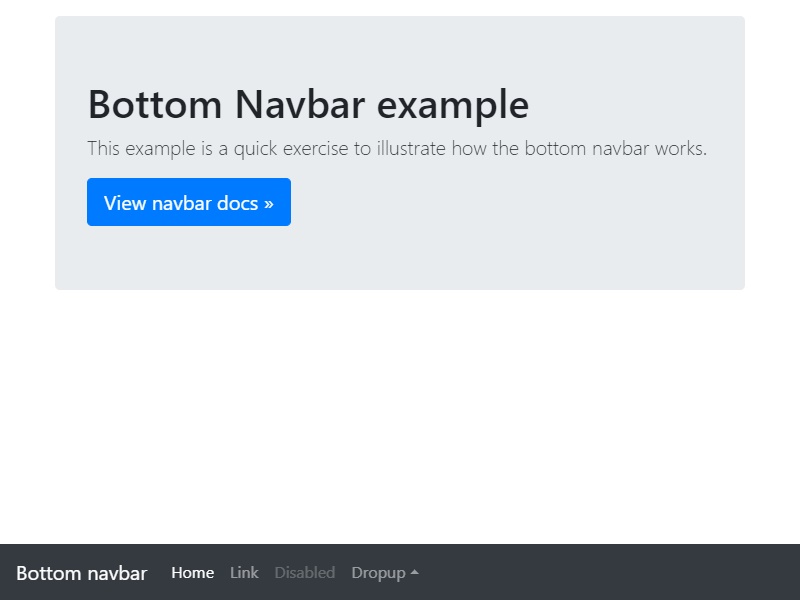The width and height of the screenshot is (800, 600).
Task: Click the Bottom Navbar example heading
Action: [x=308, y=104]
